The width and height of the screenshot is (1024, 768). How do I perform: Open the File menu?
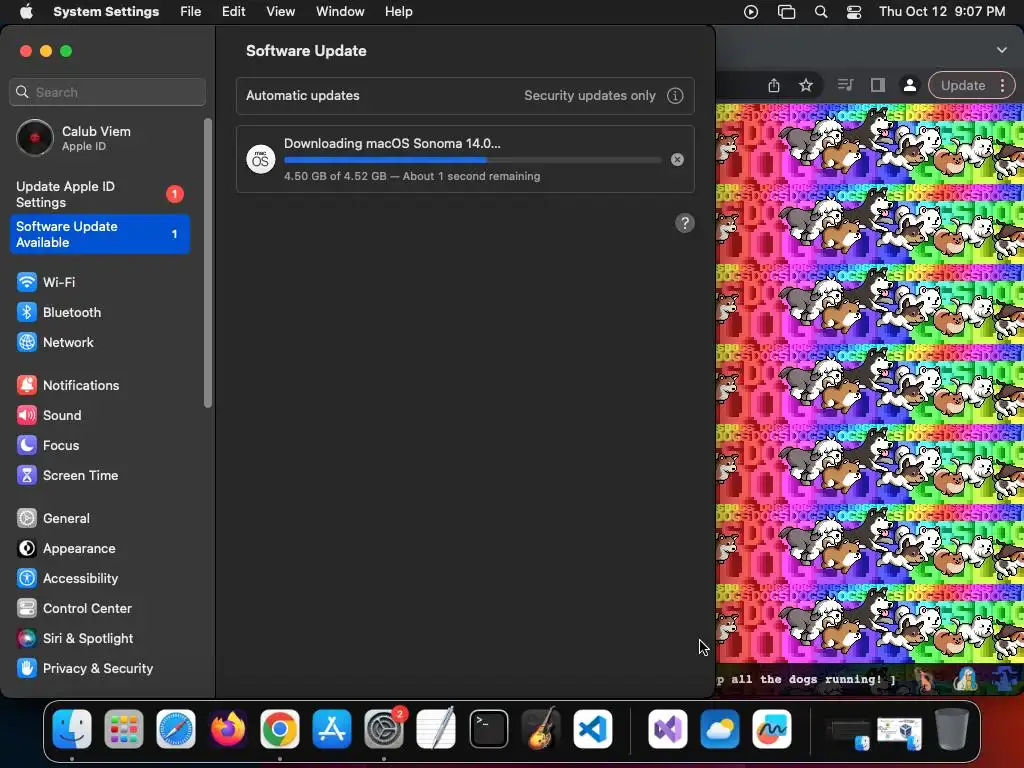(x=191, y=12)
